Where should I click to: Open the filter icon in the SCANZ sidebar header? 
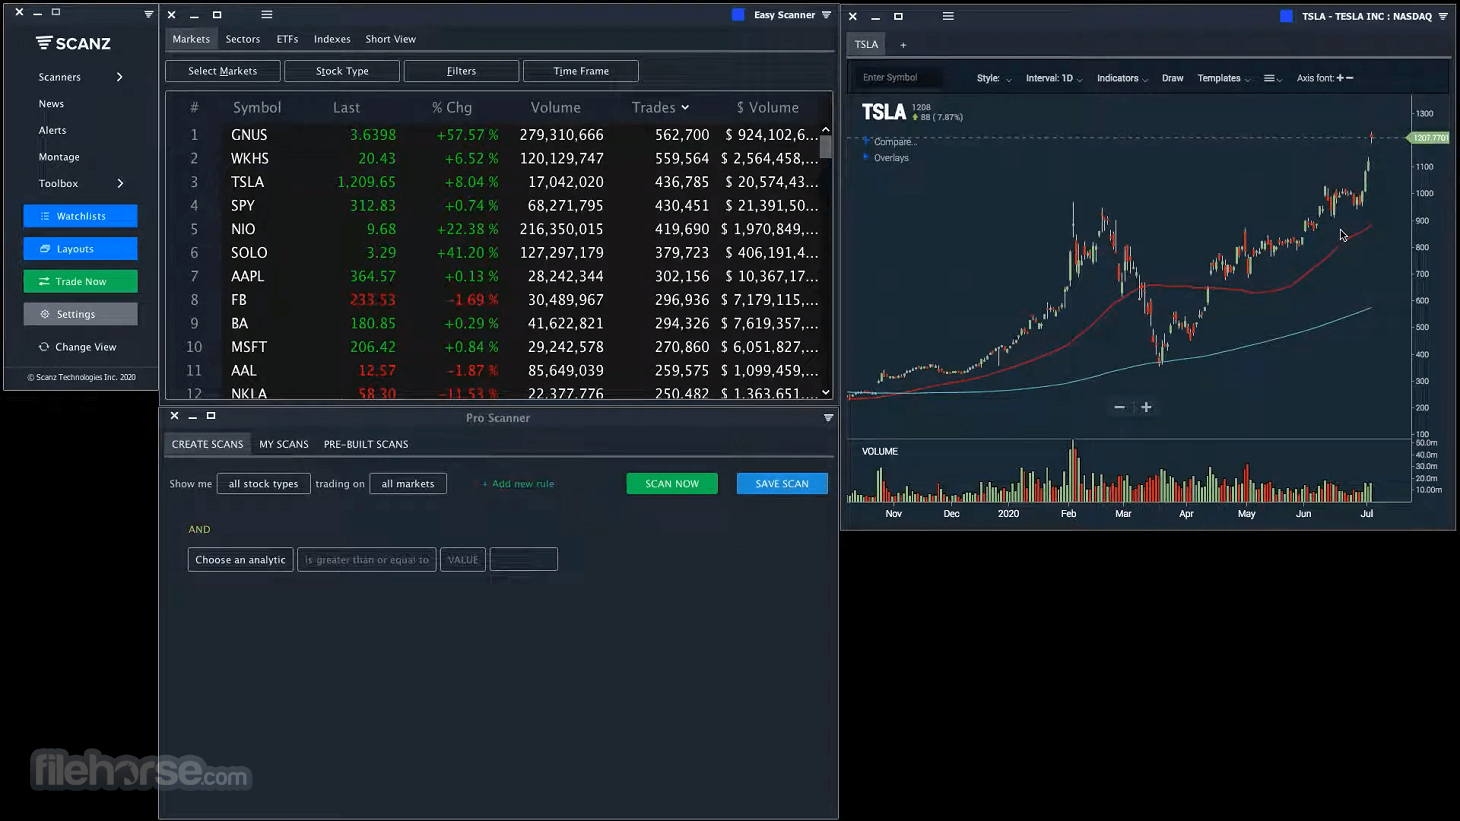[148, 14]
